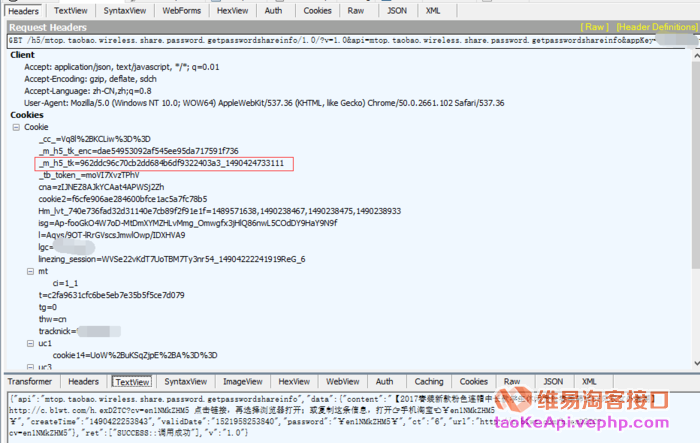Collapse the Cookie tree node
The width and height of the screenshot is (700, 443).
(16, 127)
